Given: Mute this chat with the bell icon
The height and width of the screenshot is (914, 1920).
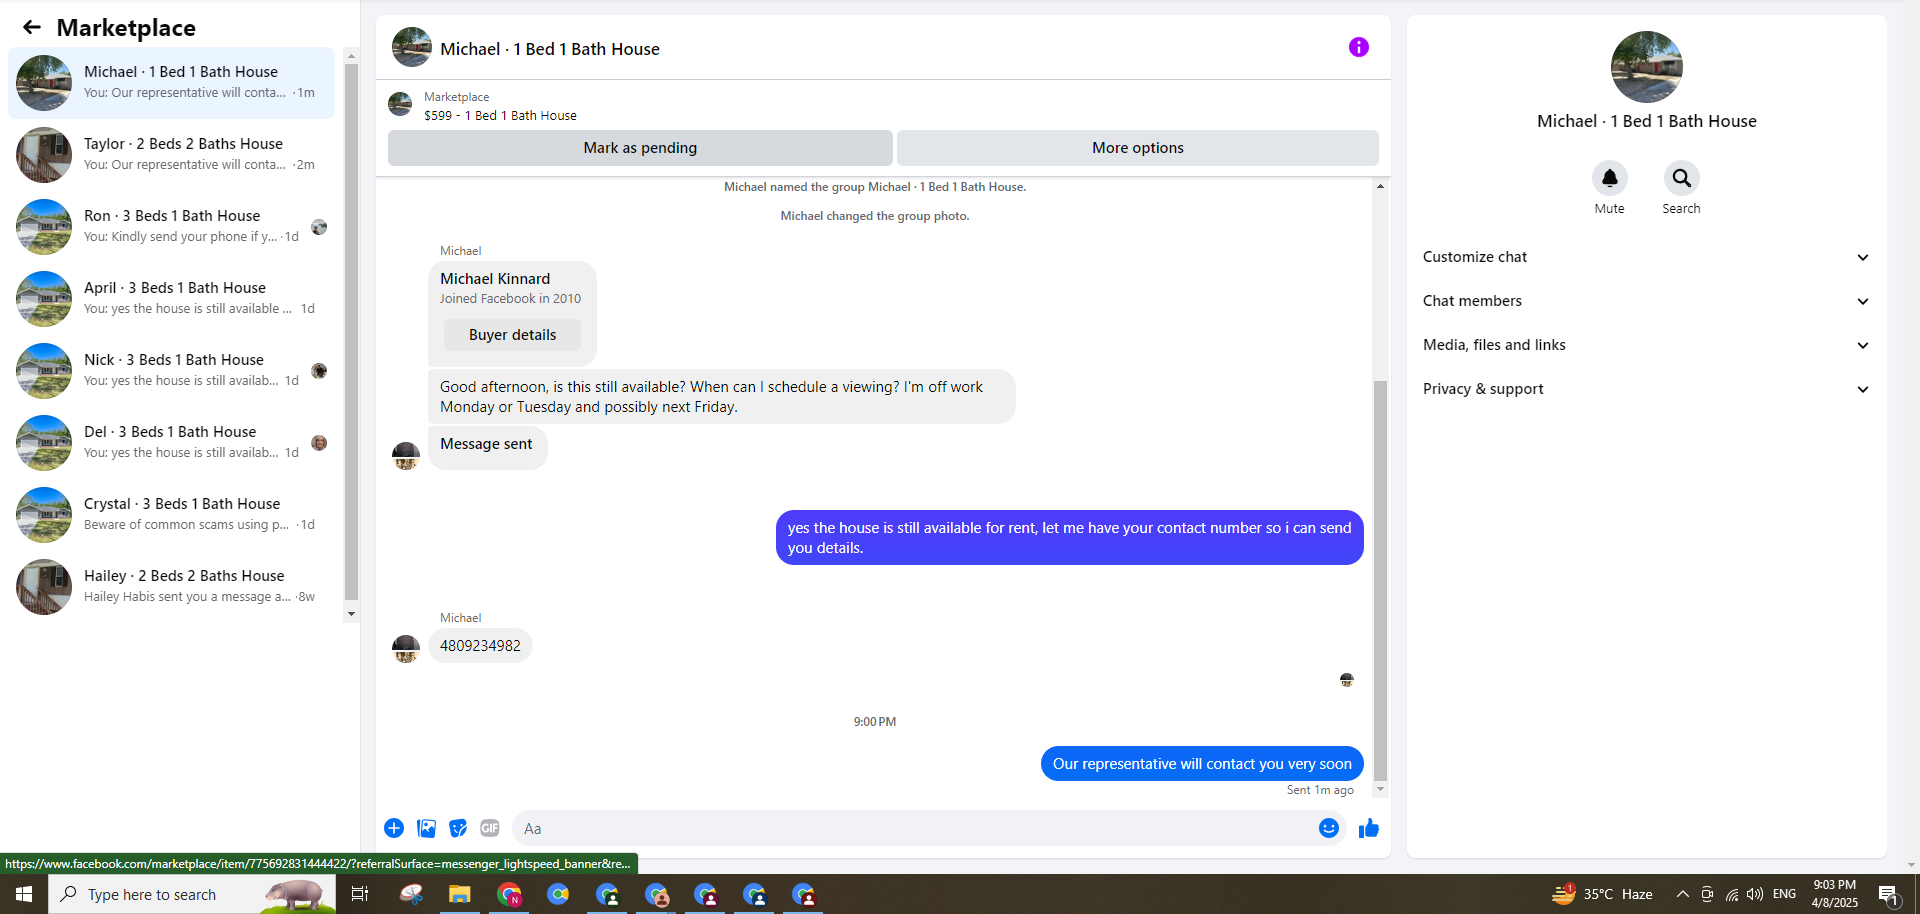Looking at the screenshot, I should (x=1609, y=178).
